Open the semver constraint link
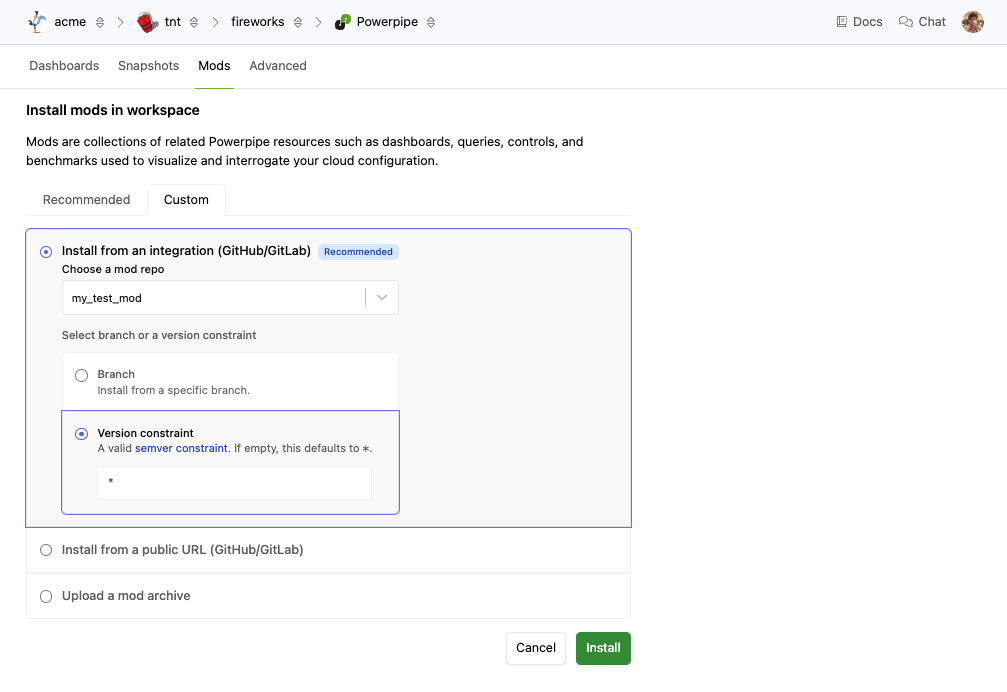 click(181, 449)
